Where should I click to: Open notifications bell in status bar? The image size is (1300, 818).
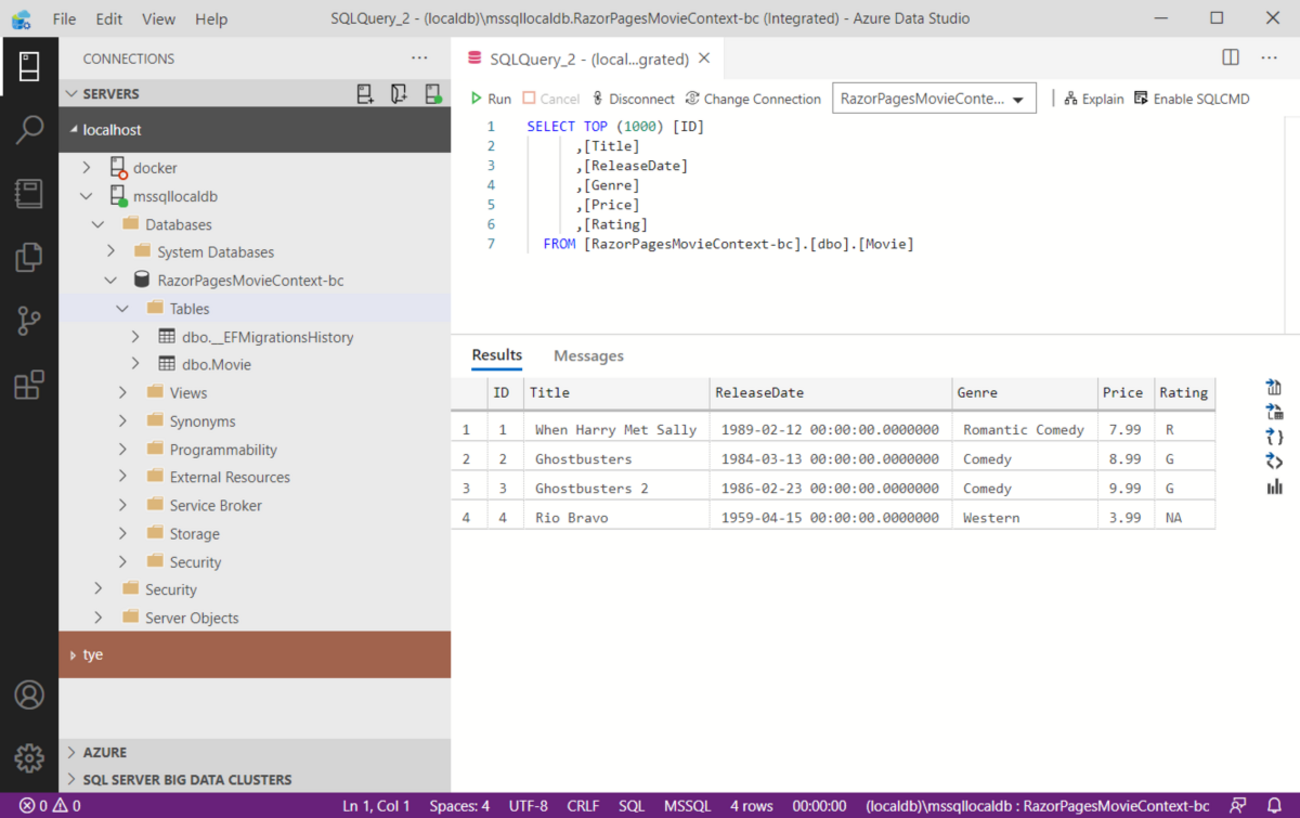coord(1275,805)
